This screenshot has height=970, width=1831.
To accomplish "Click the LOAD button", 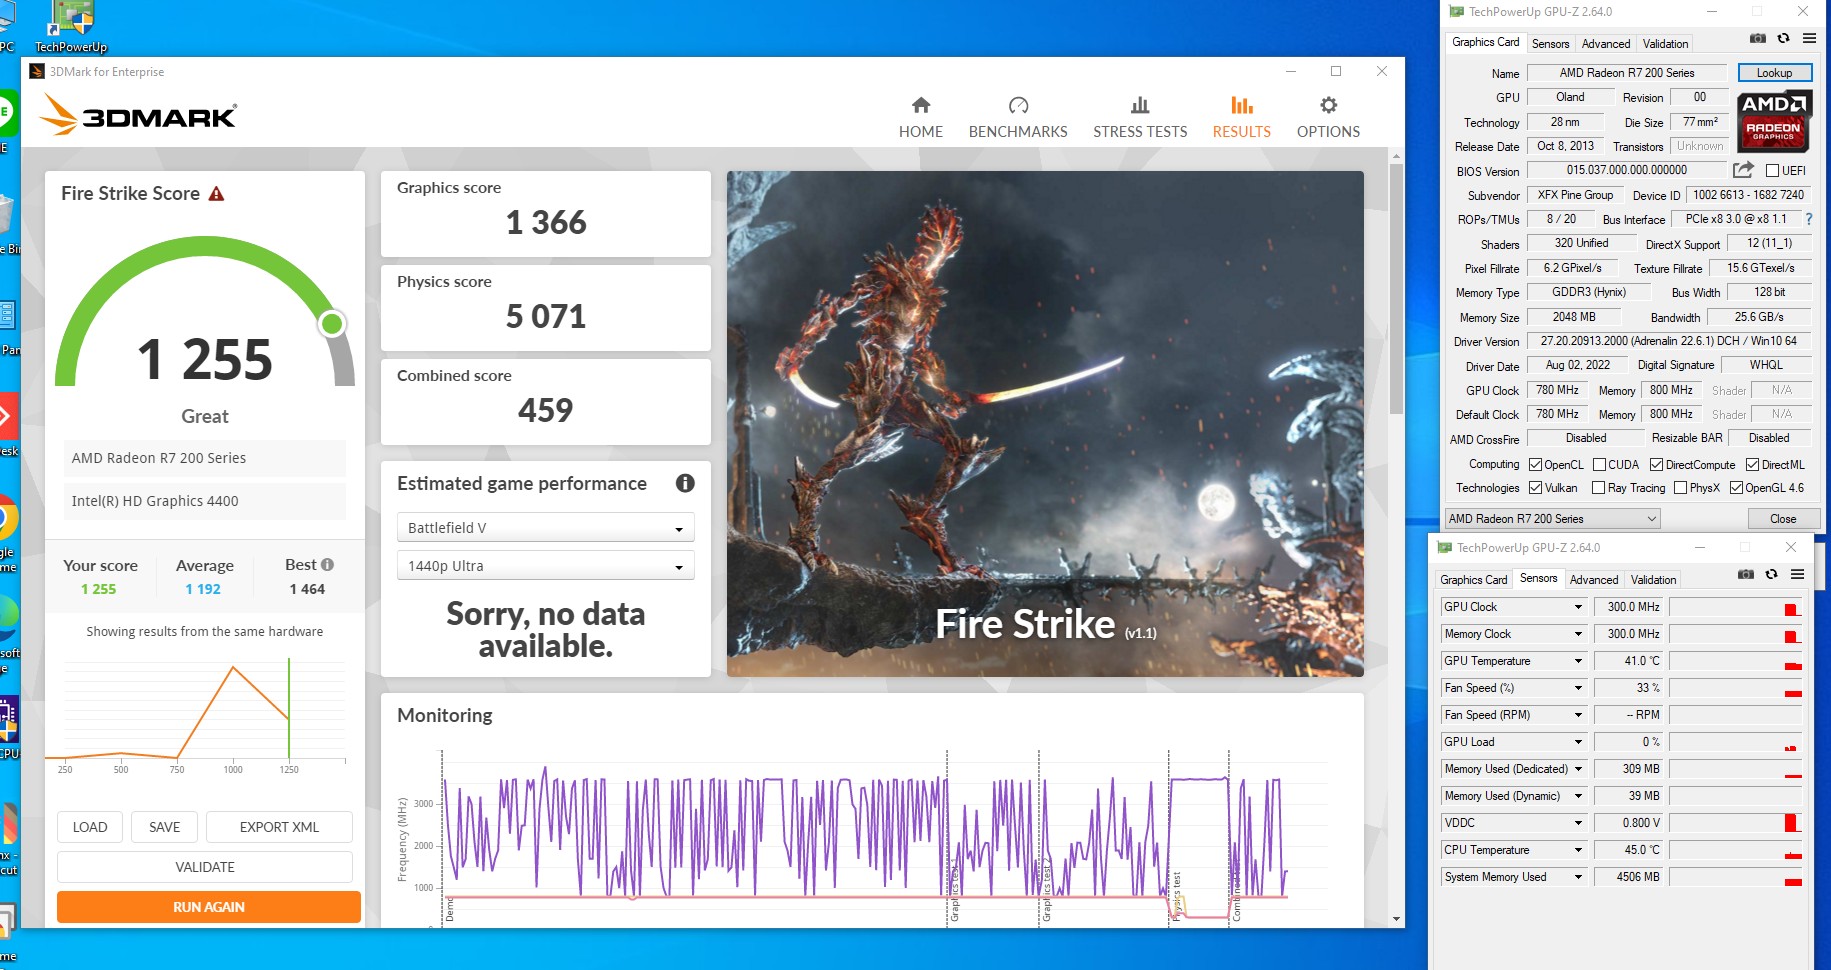I will (x=90, y=827).
